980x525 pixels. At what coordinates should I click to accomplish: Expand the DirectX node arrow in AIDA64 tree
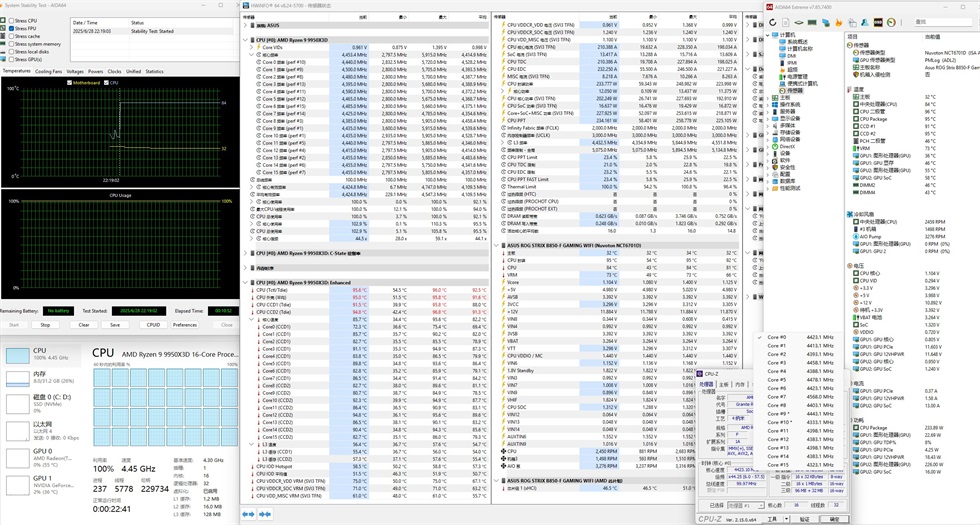[769, 146]
